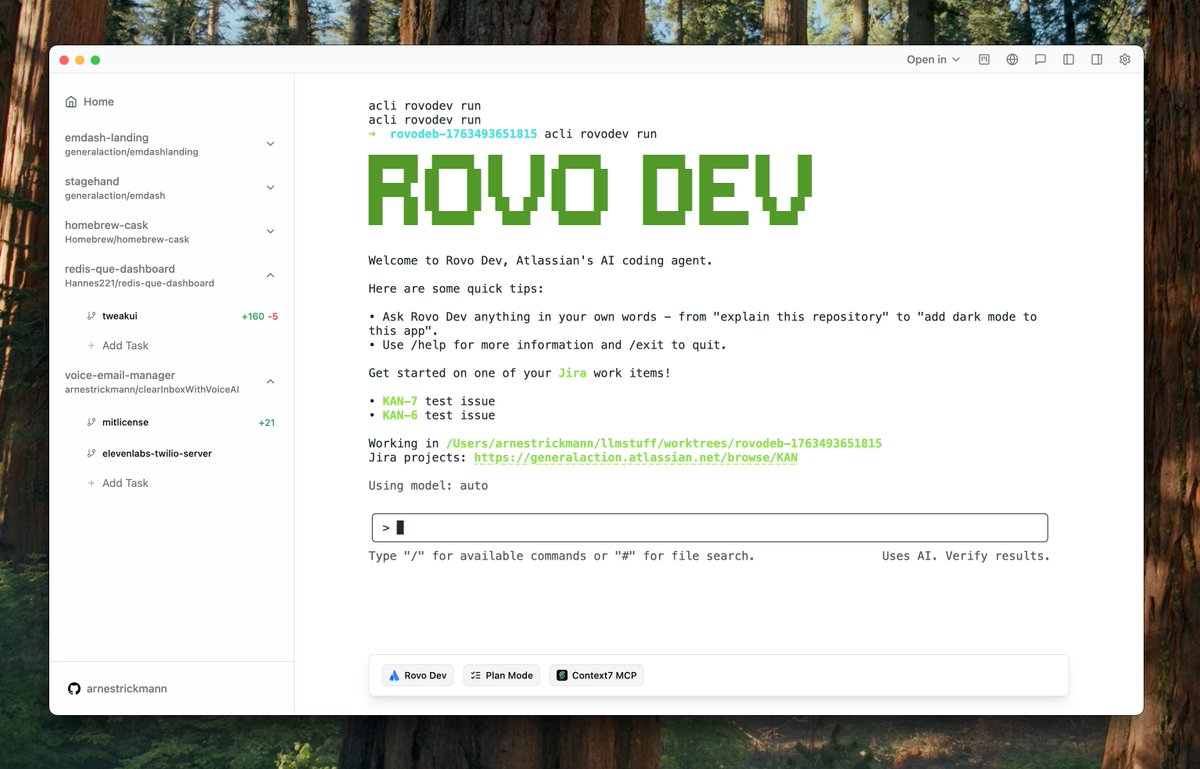The width and height of the screenshot is (1200, 769).
Task: Click the Context7 MCP chip
Action: (x=597, y=676)
